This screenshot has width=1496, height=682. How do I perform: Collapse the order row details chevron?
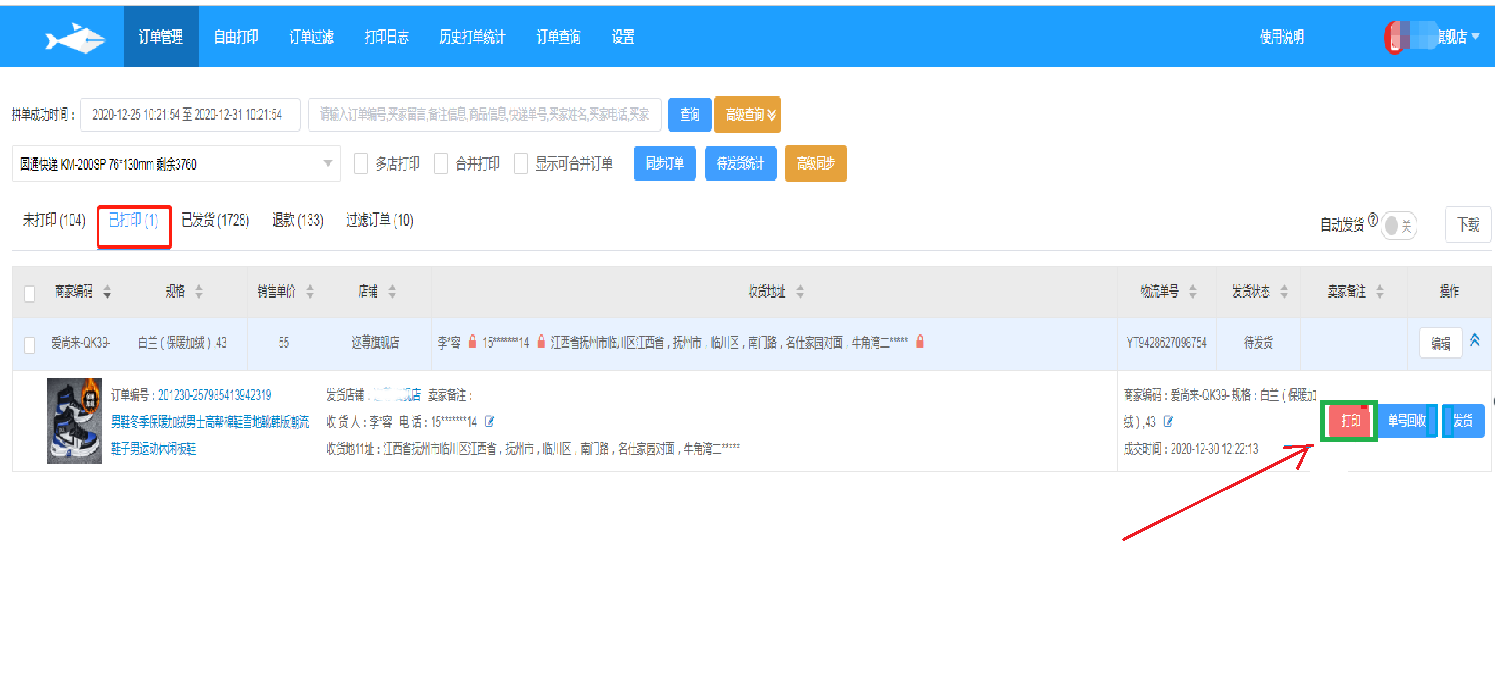tap(1474, 340)
